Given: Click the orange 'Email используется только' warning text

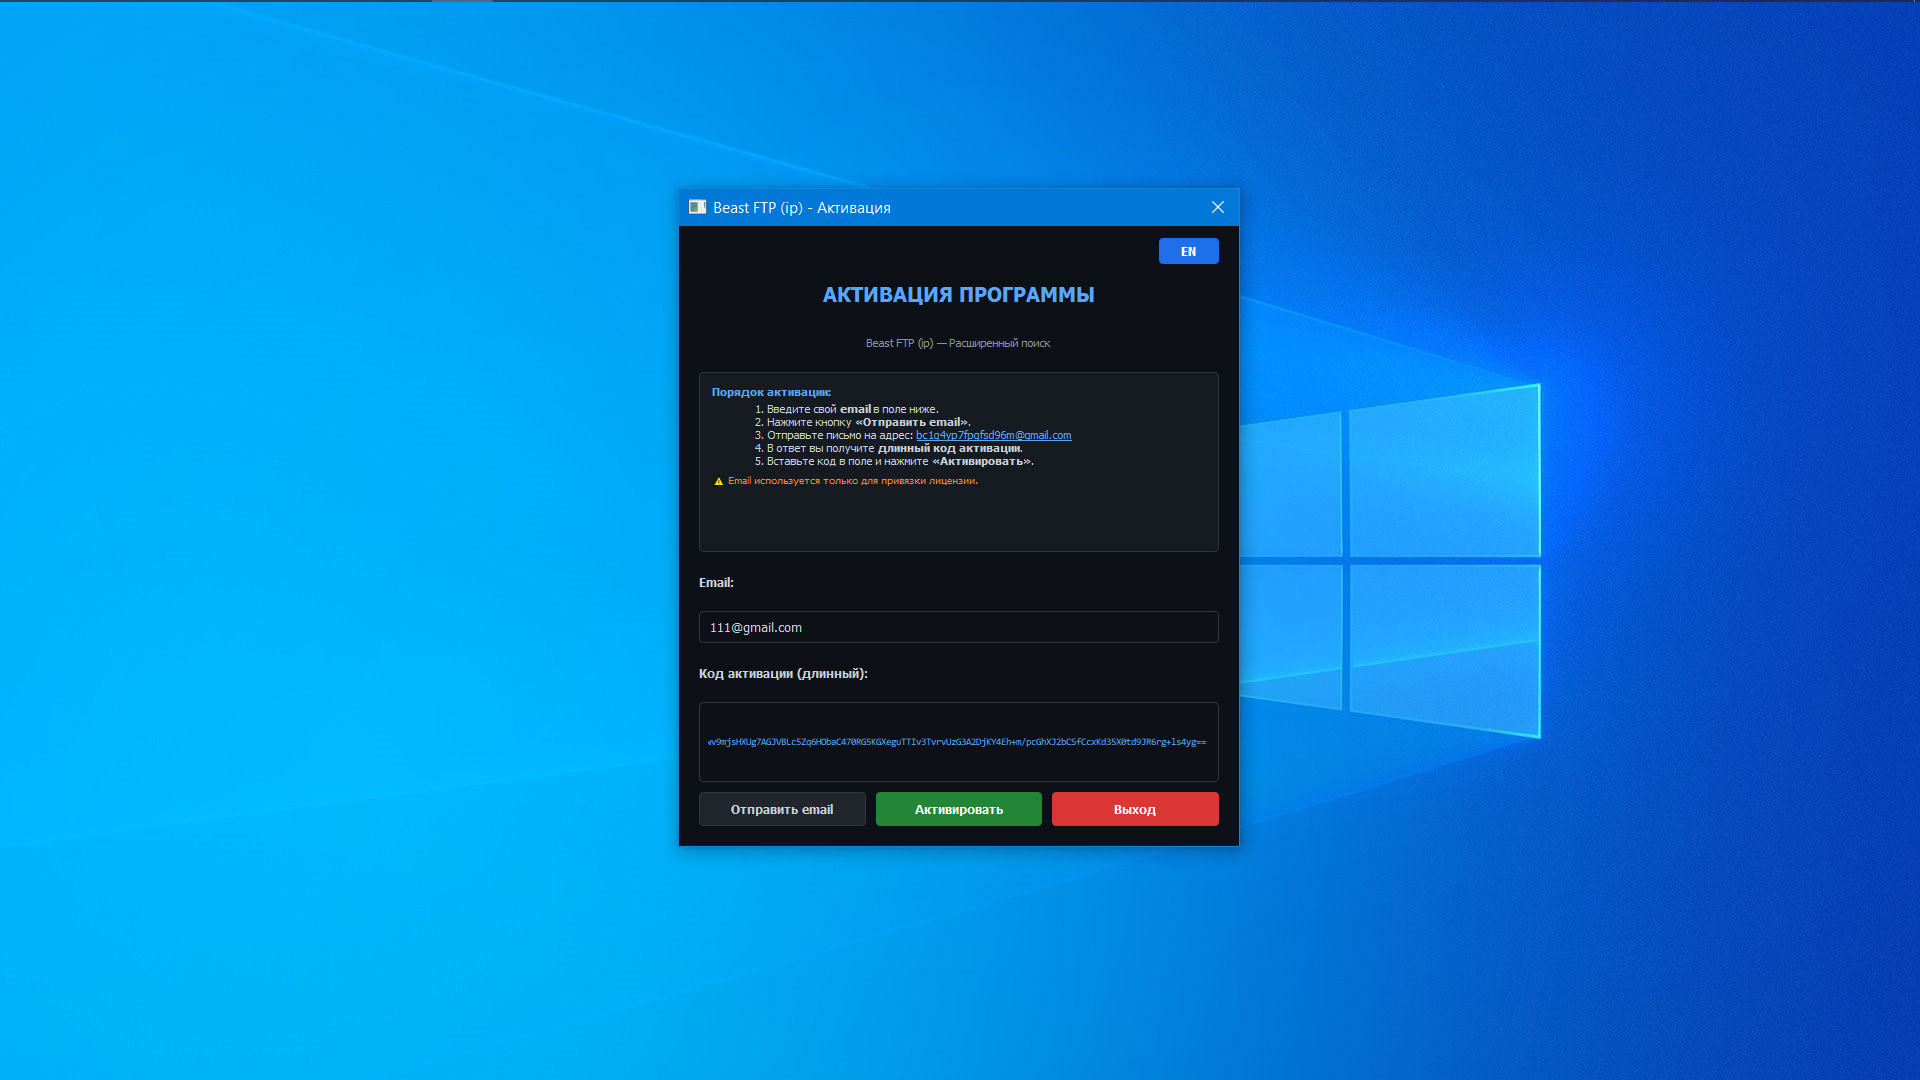Looking at the screenshot, I should (x=853, y=481).
